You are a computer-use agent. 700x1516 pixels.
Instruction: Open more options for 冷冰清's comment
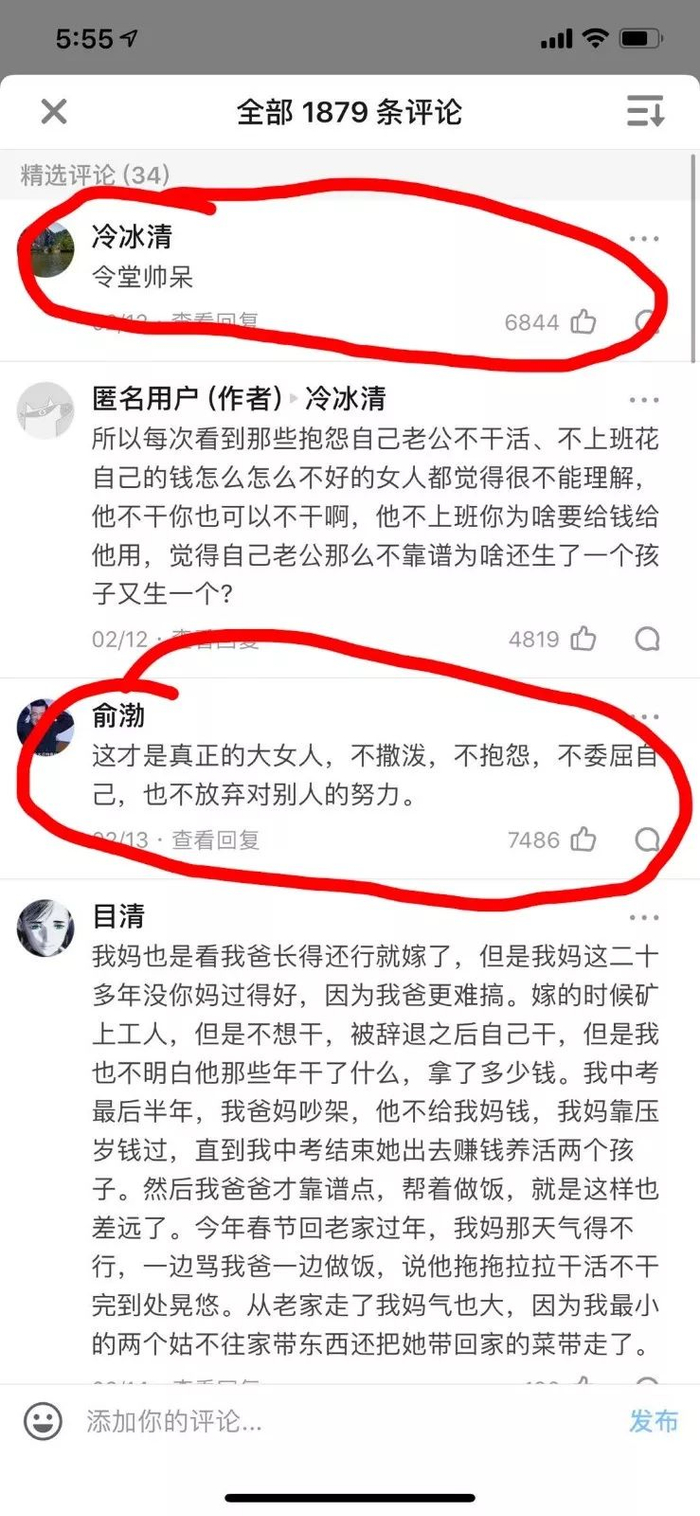click(x=644, y=238)
